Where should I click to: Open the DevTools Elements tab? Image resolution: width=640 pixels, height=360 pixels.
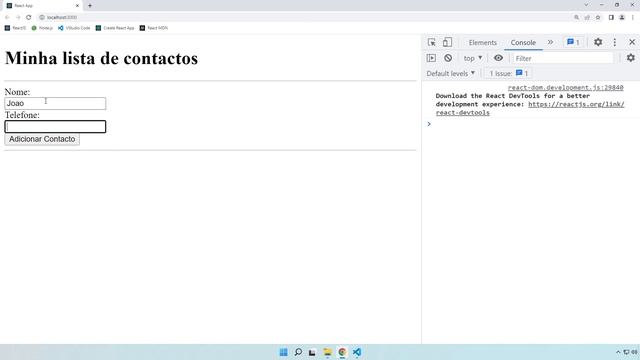pos(482,42)
